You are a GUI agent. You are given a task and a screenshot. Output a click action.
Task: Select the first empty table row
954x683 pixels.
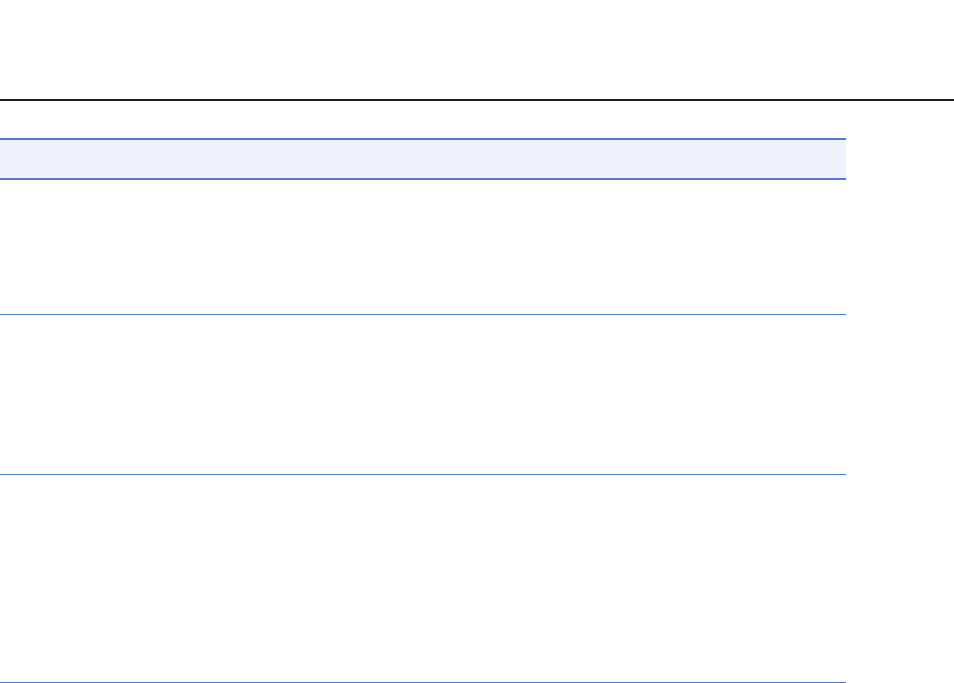click(x=422, y=247)
